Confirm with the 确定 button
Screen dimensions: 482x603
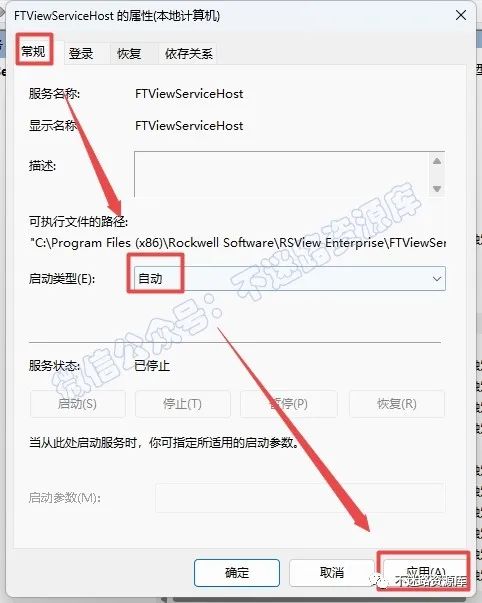point(237,573)
